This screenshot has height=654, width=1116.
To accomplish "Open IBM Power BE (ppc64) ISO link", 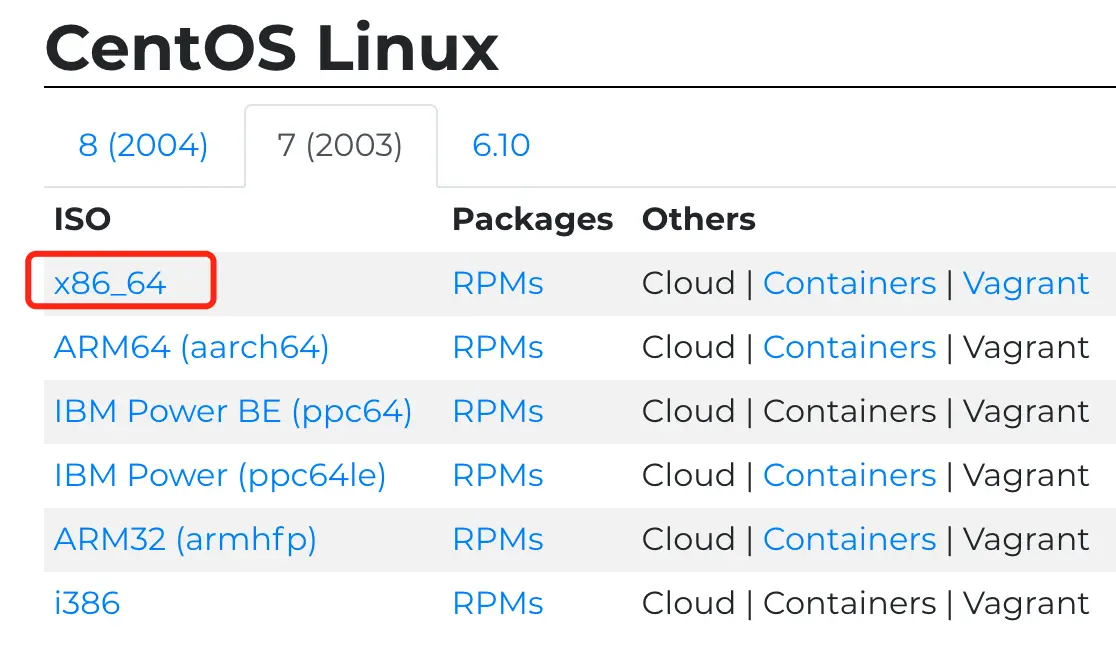I will (x=233, y=412).
